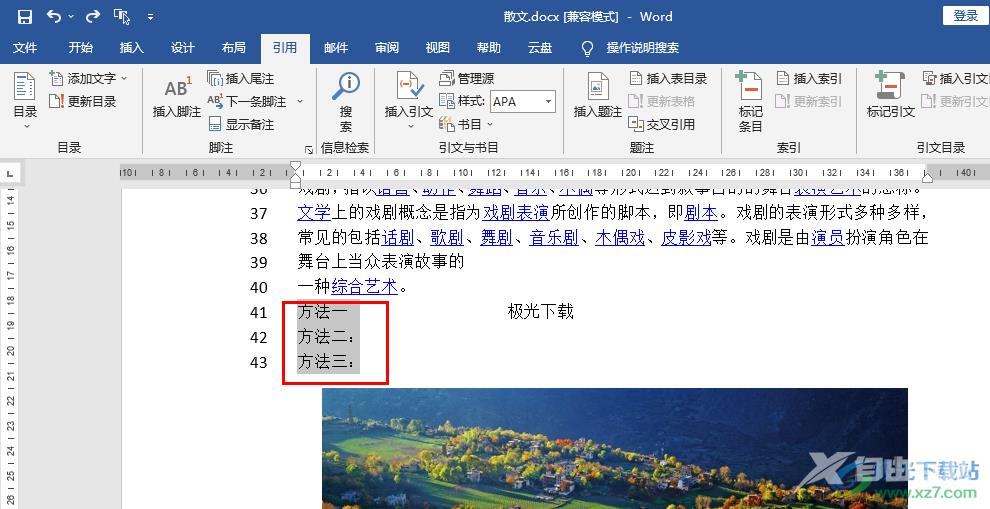Expand the 下一条脚注 dropdown arrow
Image resolution: width=990 pixels, height=509 pixels.
(x=300, y=101)
